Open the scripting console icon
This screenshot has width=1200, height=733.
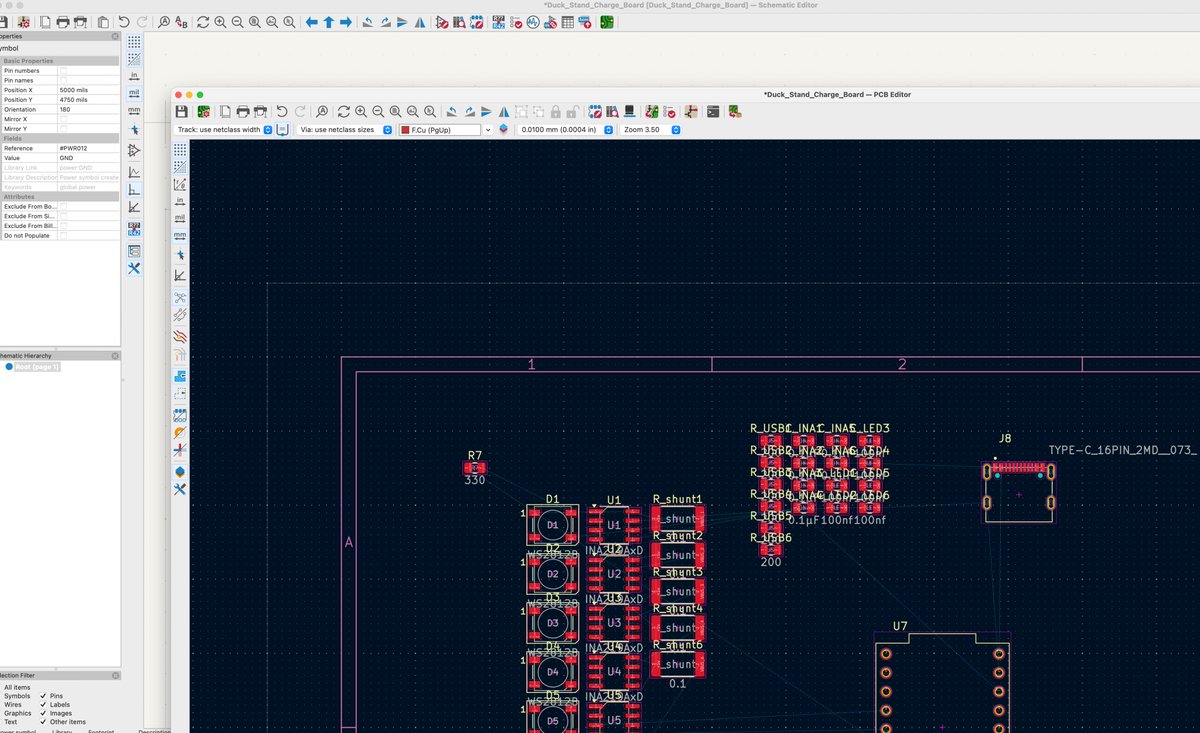pyautogui.click(x=712, y=111)
